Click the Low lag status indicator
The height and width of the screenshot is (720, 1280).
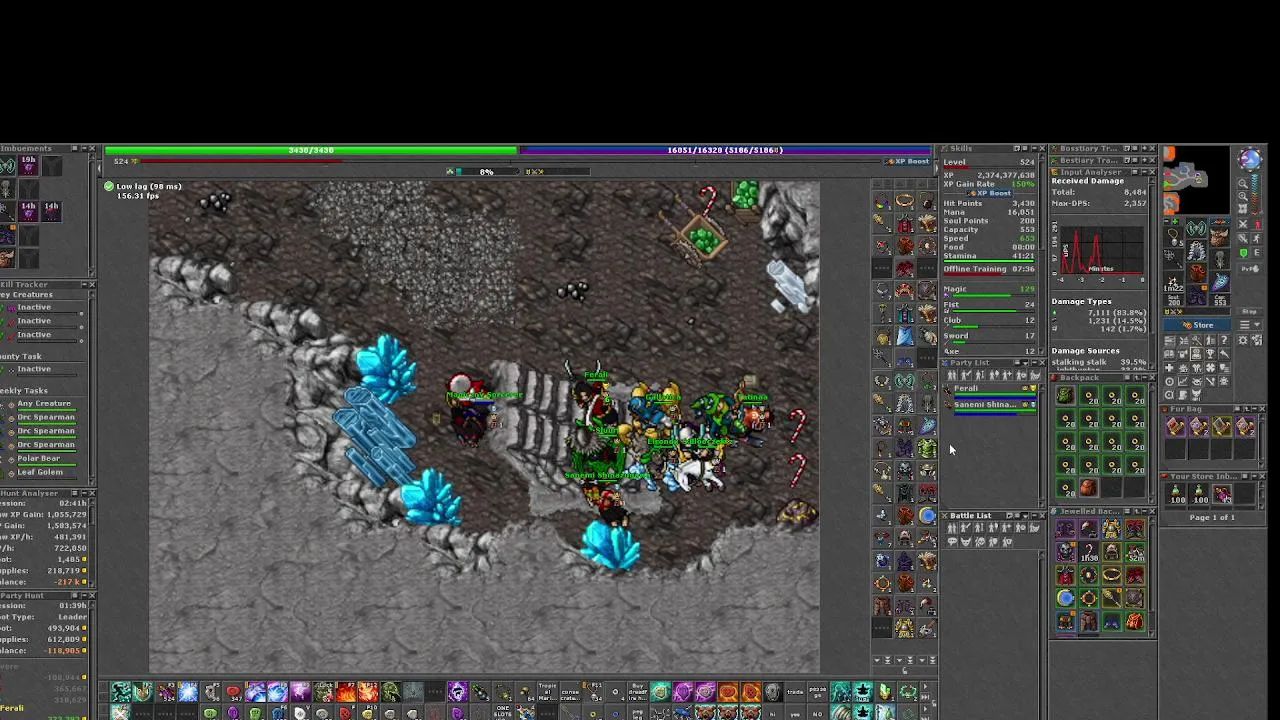click(142, 186)
